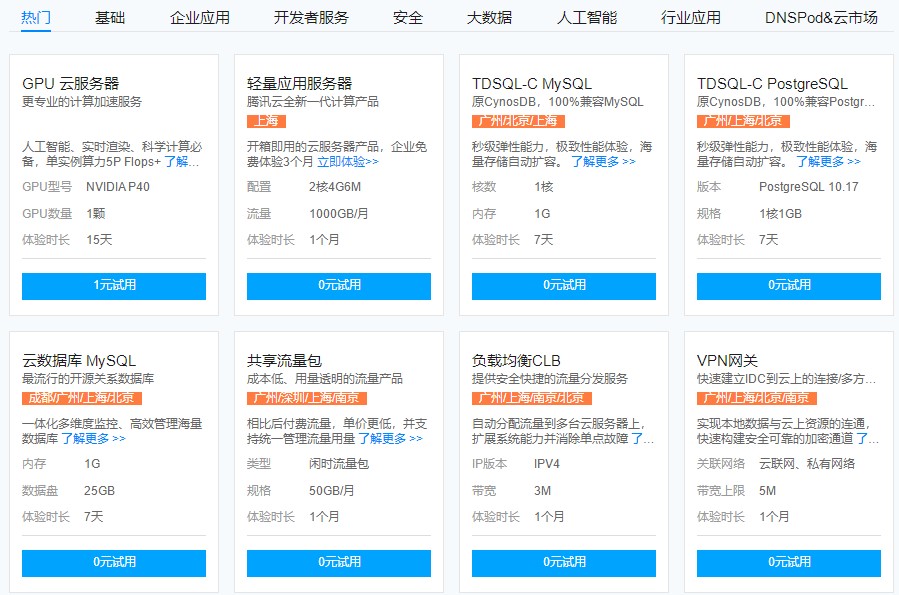Click the 广州/上海/北京/南京 region tag
The width and height of the screenshot is (899, 595).
757,398
